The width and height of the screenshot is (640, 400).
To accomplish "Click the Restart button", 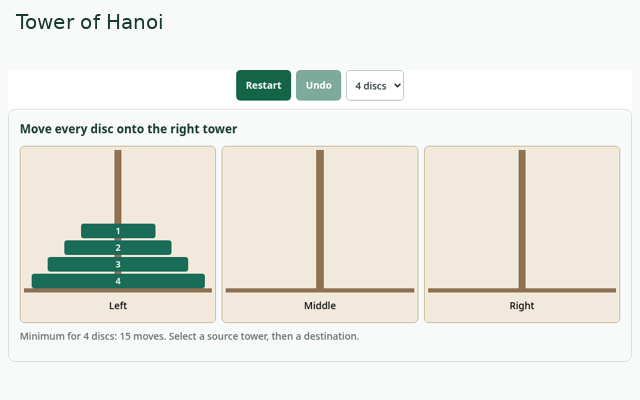I will pyautogui.click(x=263, y=85).
